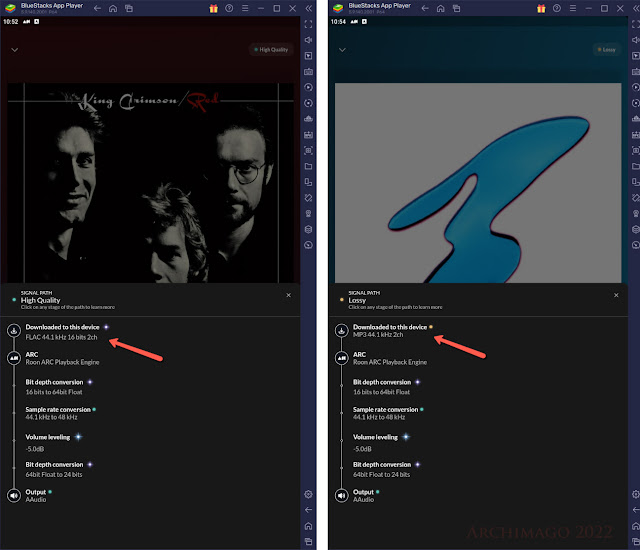Screen dimensions: 640x550
Task: Click the 64bit Float to 24 bits stage in right window
Action: pyautogui.click(x=387, y=469)
